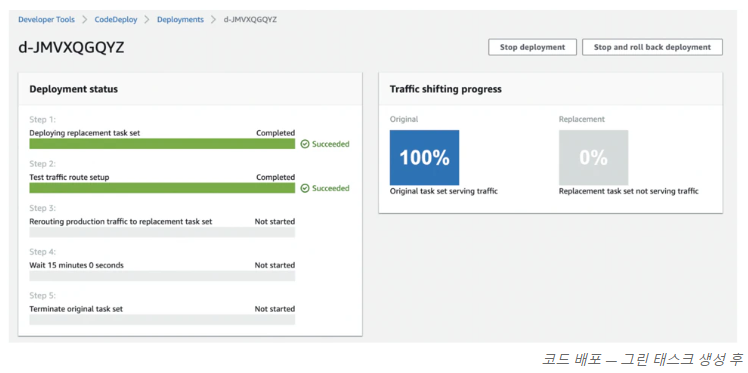Click the 'Step 3:' label
Viewport: 748px width, 373px height.
coord(42,208)
